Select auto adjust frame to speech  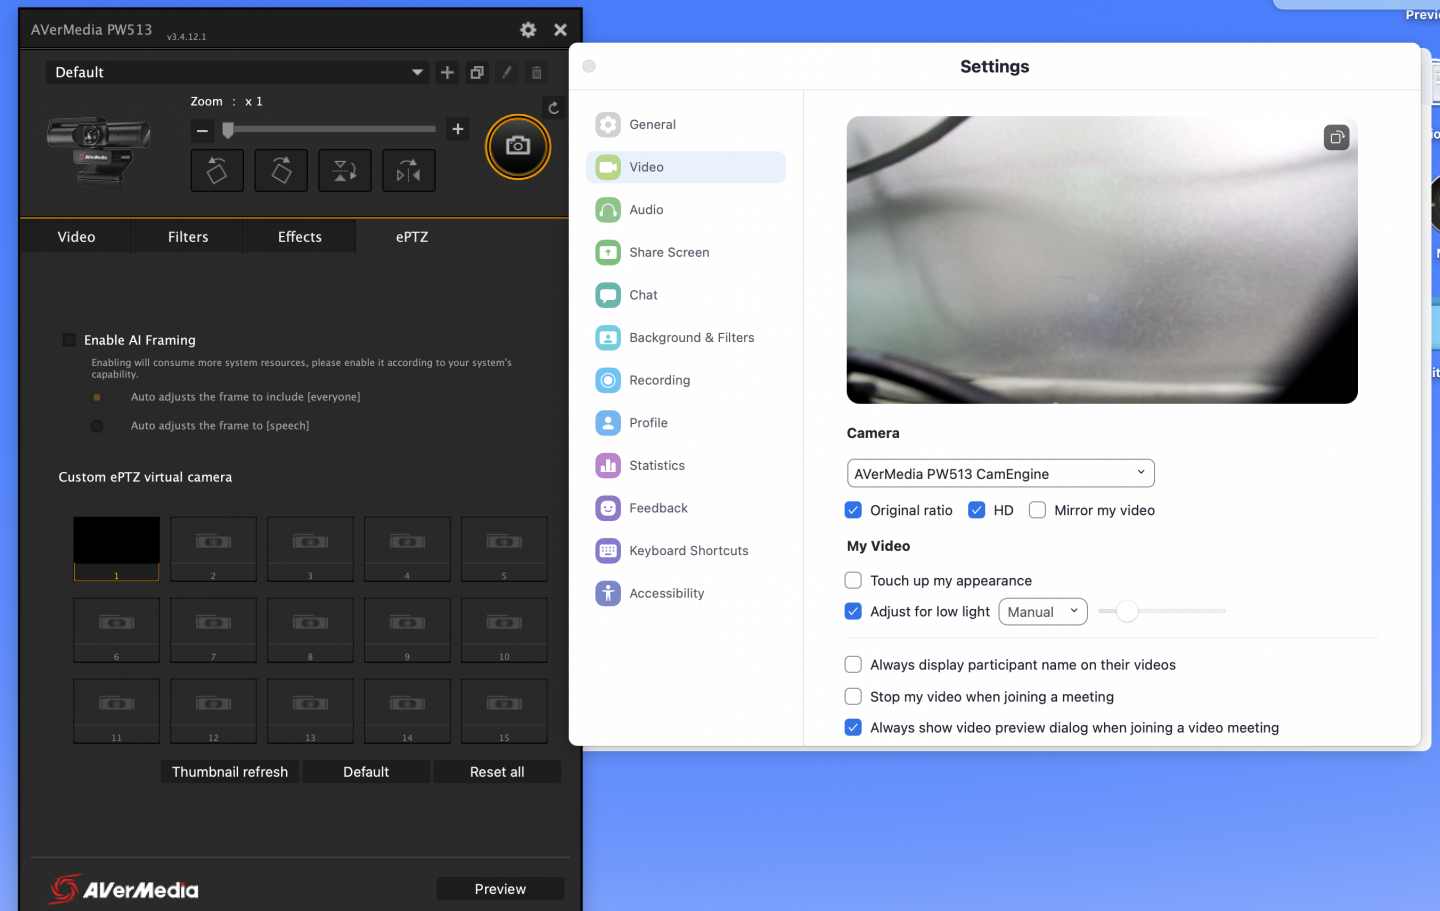(97, 426)
